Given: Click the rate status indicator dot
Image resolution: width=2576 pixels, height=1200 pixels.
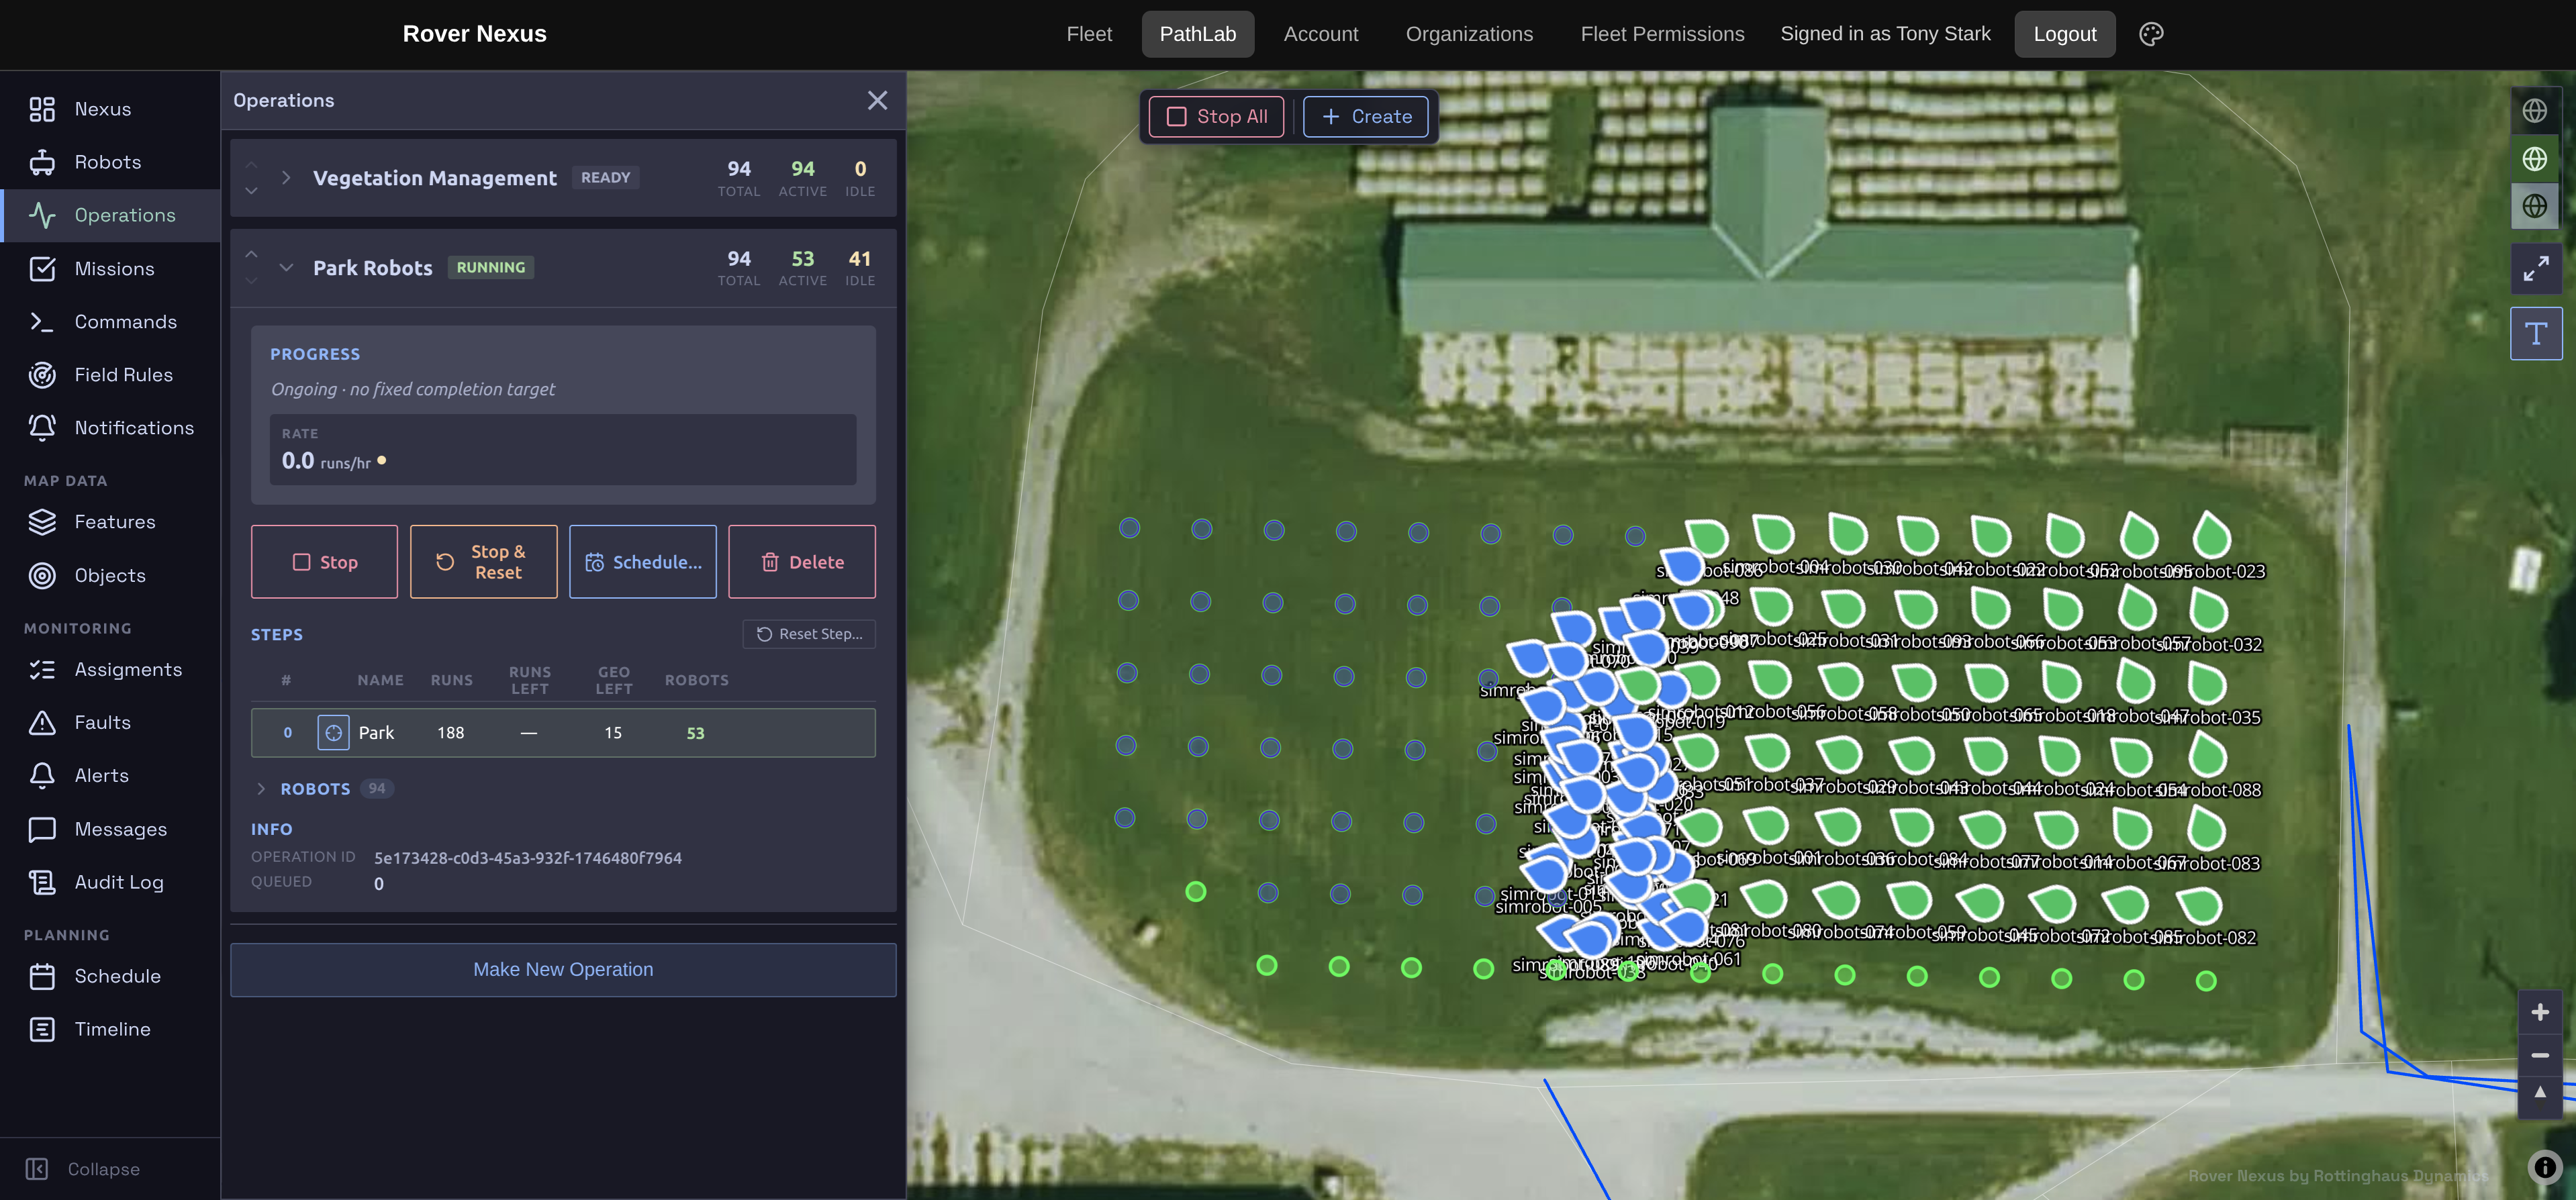Looking at the screenshot, I should (381, 461).
